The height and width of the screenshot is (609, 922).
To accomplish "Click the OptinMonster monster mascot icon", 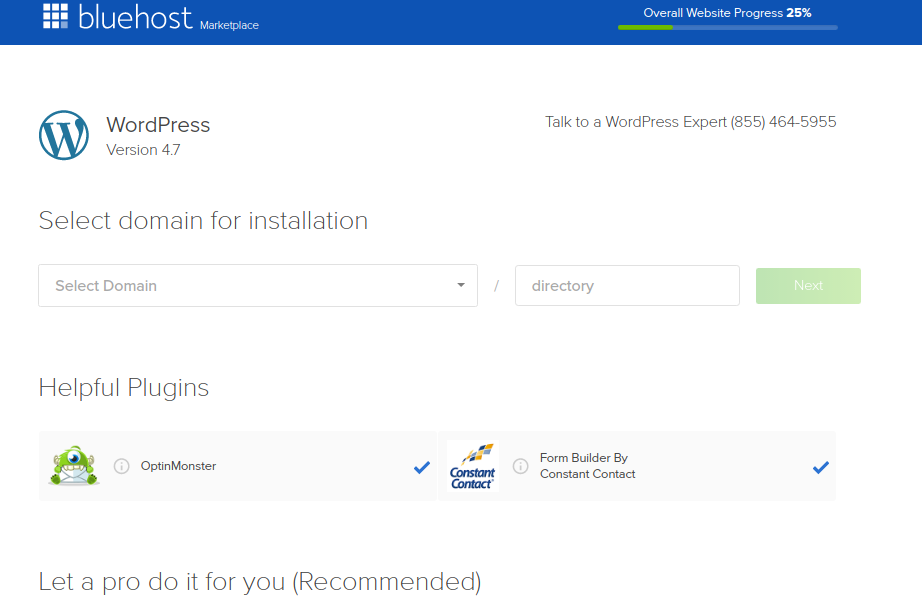I will coord(74,466).
